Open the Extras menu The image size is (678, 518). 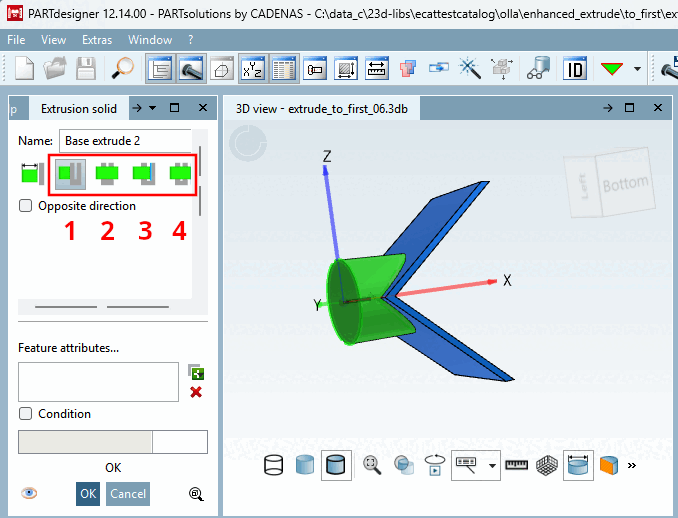(x=97, y=40)
